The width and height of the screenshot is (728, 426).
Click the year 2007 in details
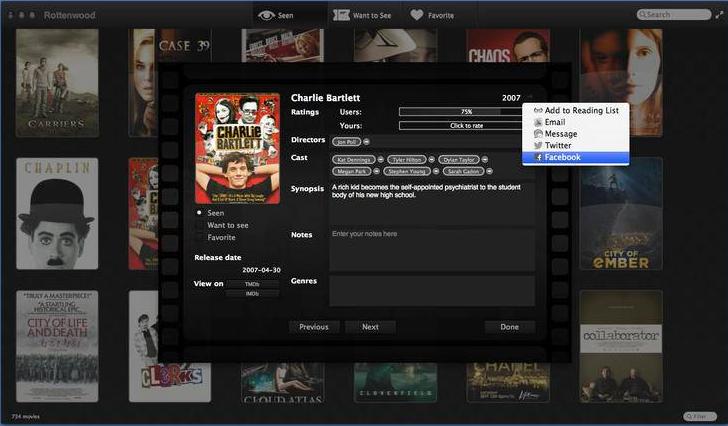pyautogui.click(x=511, y=98)
